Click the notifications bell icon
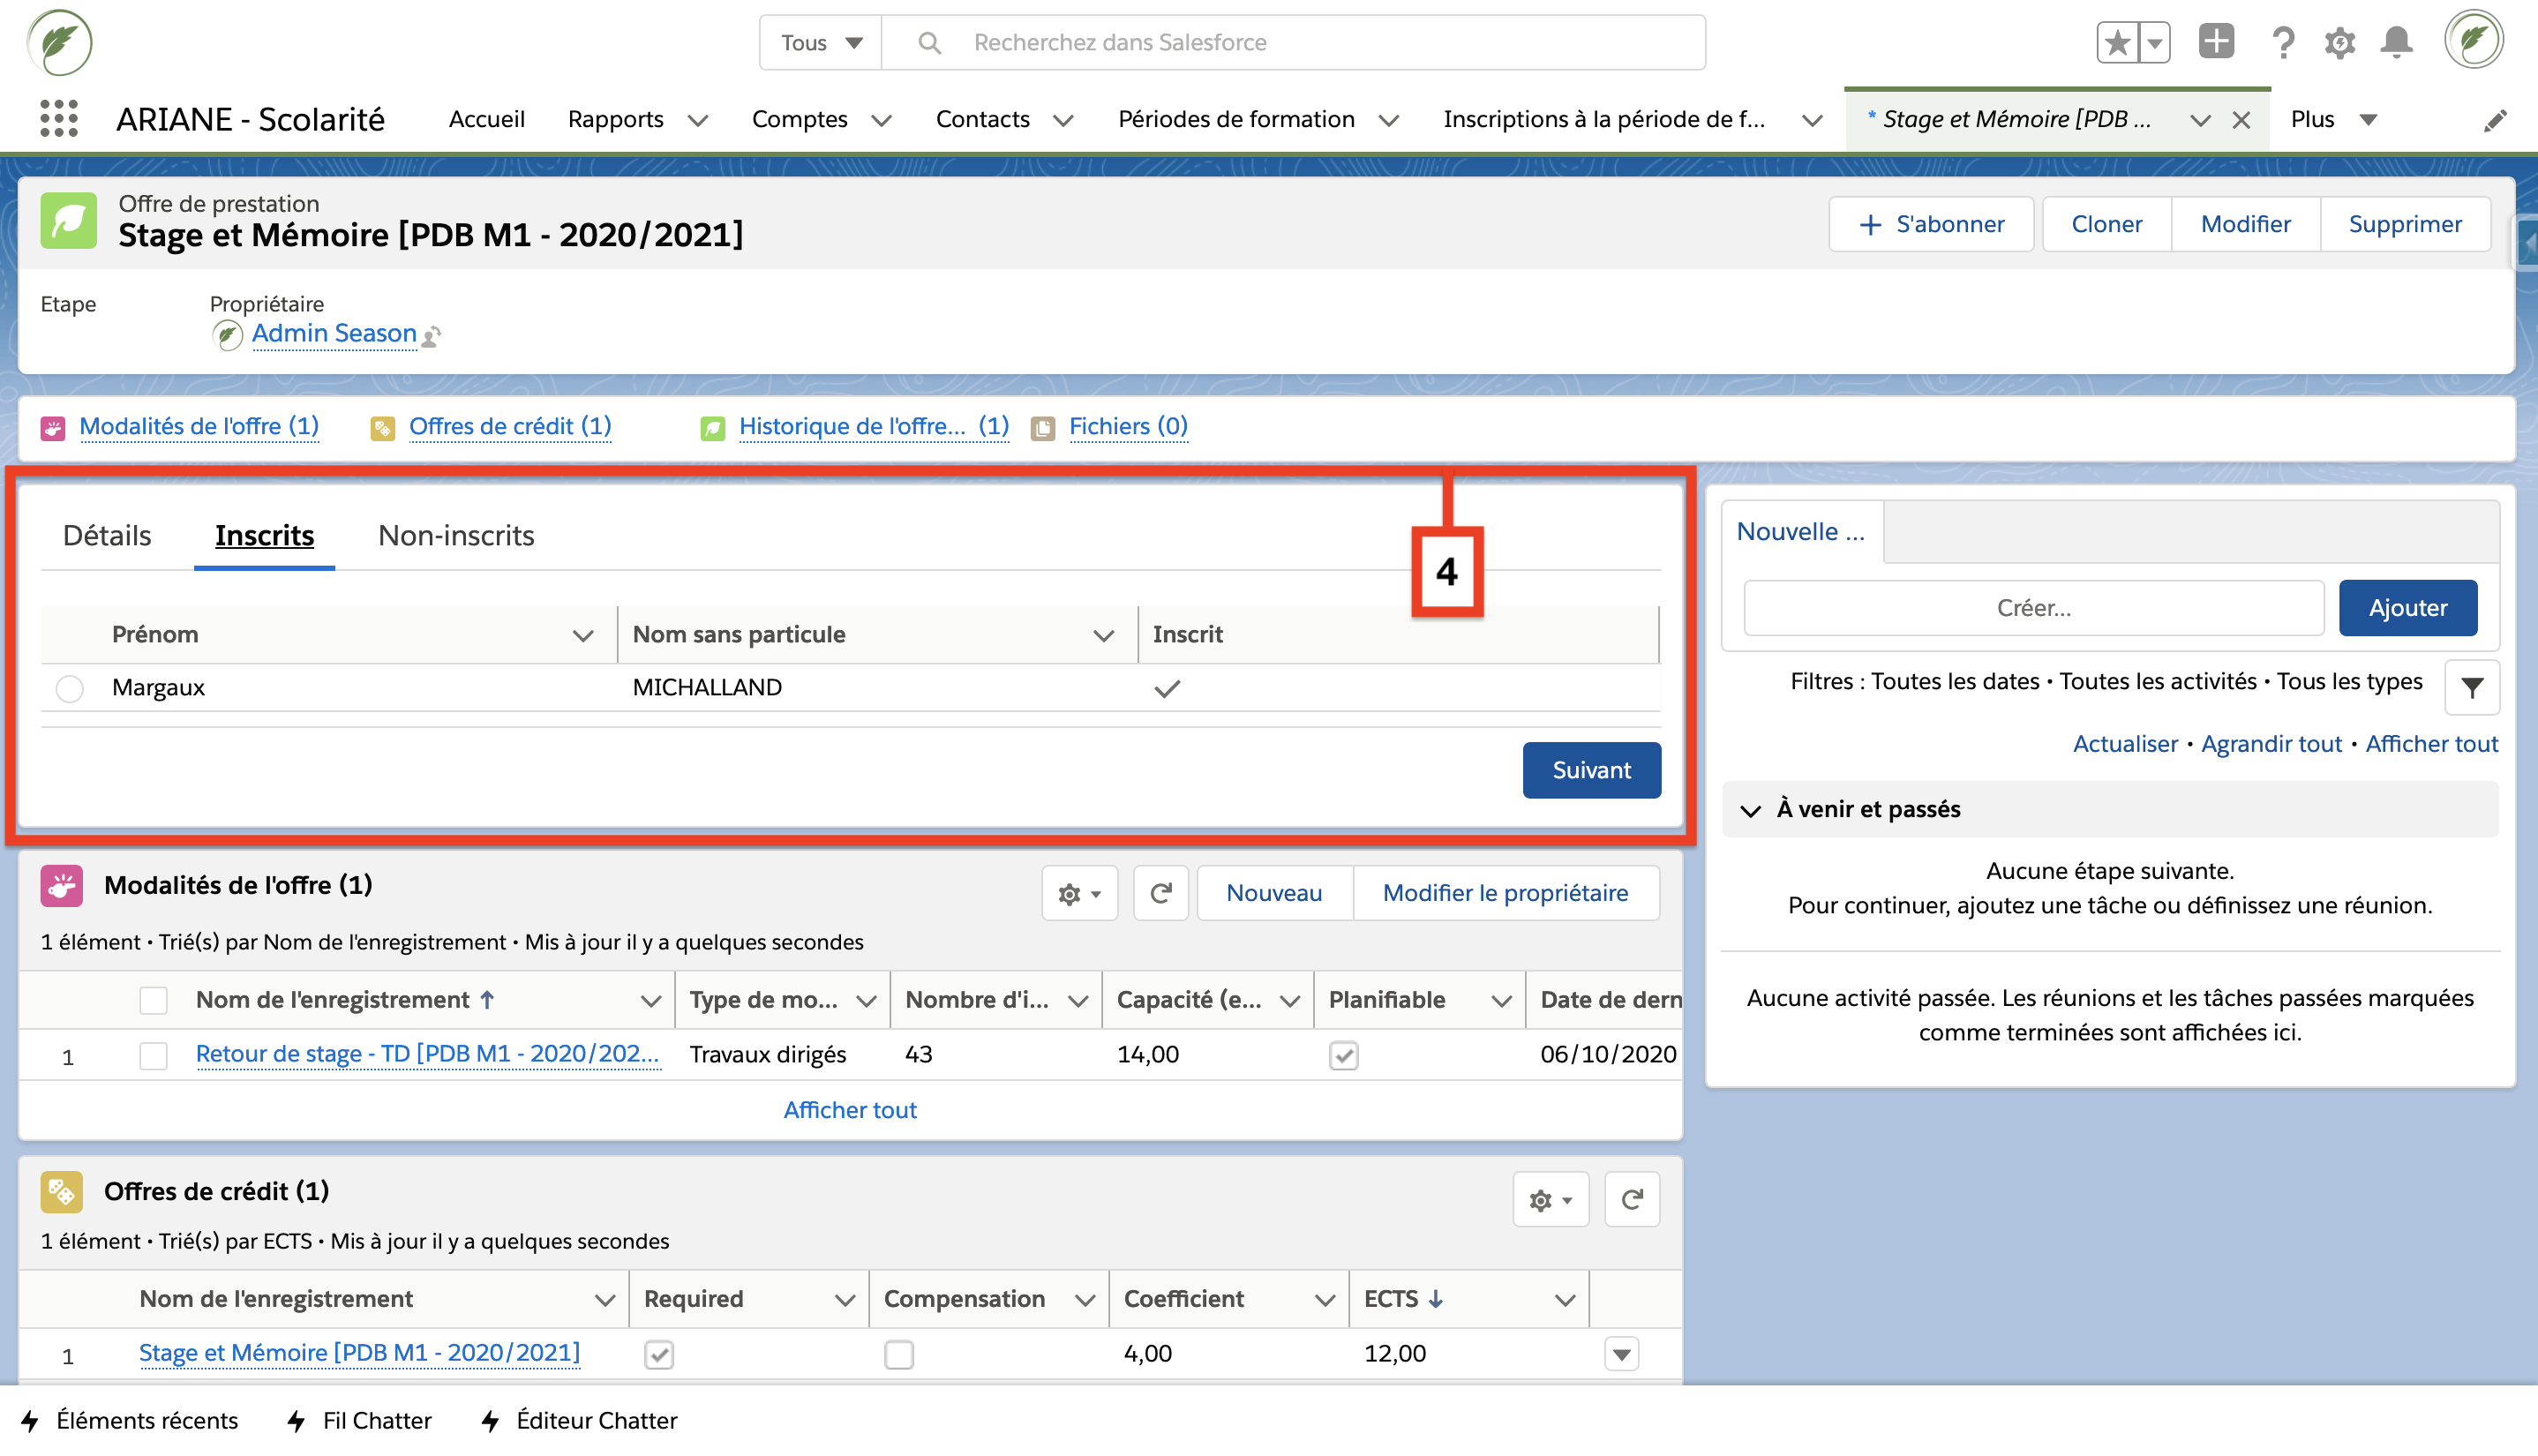The height and width of the screenshot is (1456, 2538). 2396,42
